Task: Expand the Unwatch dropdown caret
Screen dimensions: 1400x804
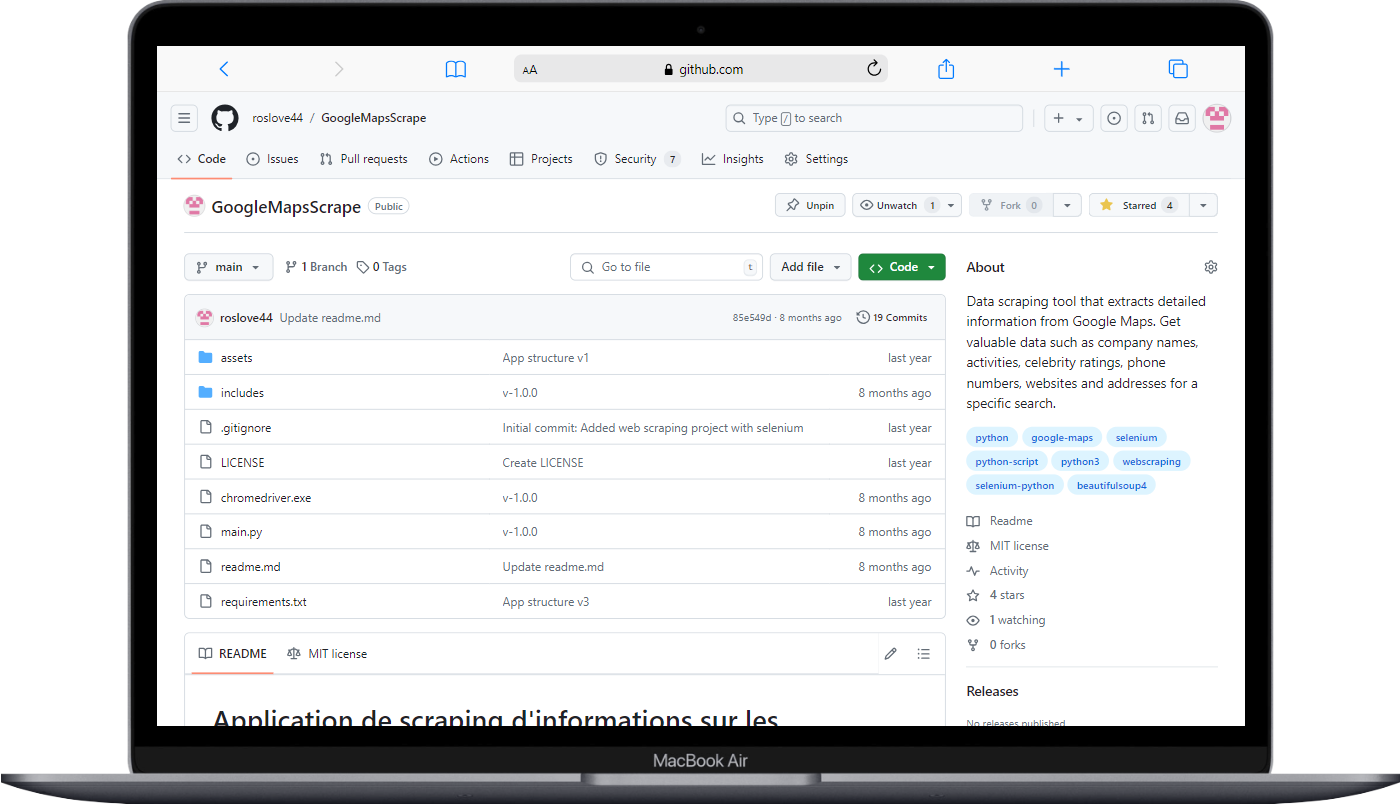Action: click(x=951, y=205)
